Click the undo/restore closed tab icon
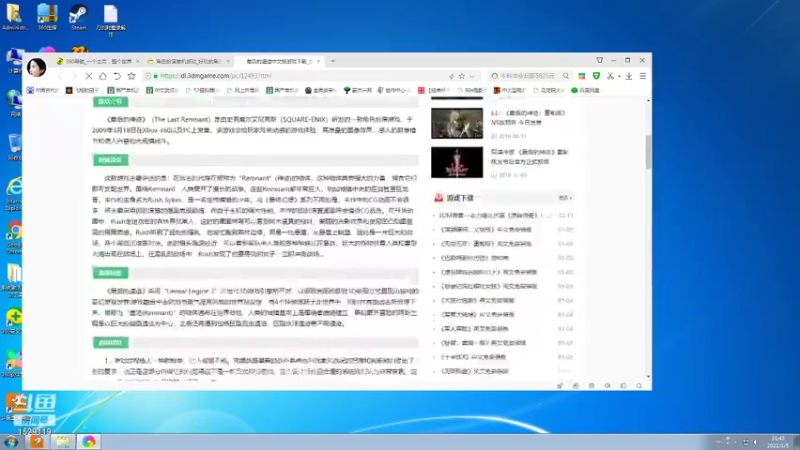The width and height of the screenshot is (800, 450). pyautogui.click(x=117, y=76)
